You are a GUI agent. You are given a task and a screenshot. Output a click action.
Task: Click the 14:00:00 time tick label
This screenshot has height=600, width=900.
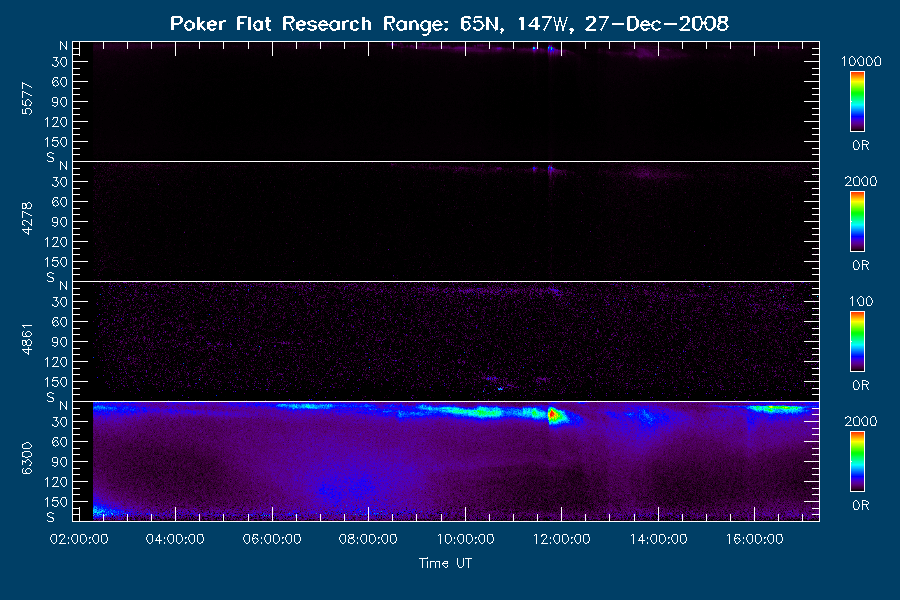click(658, 539)
